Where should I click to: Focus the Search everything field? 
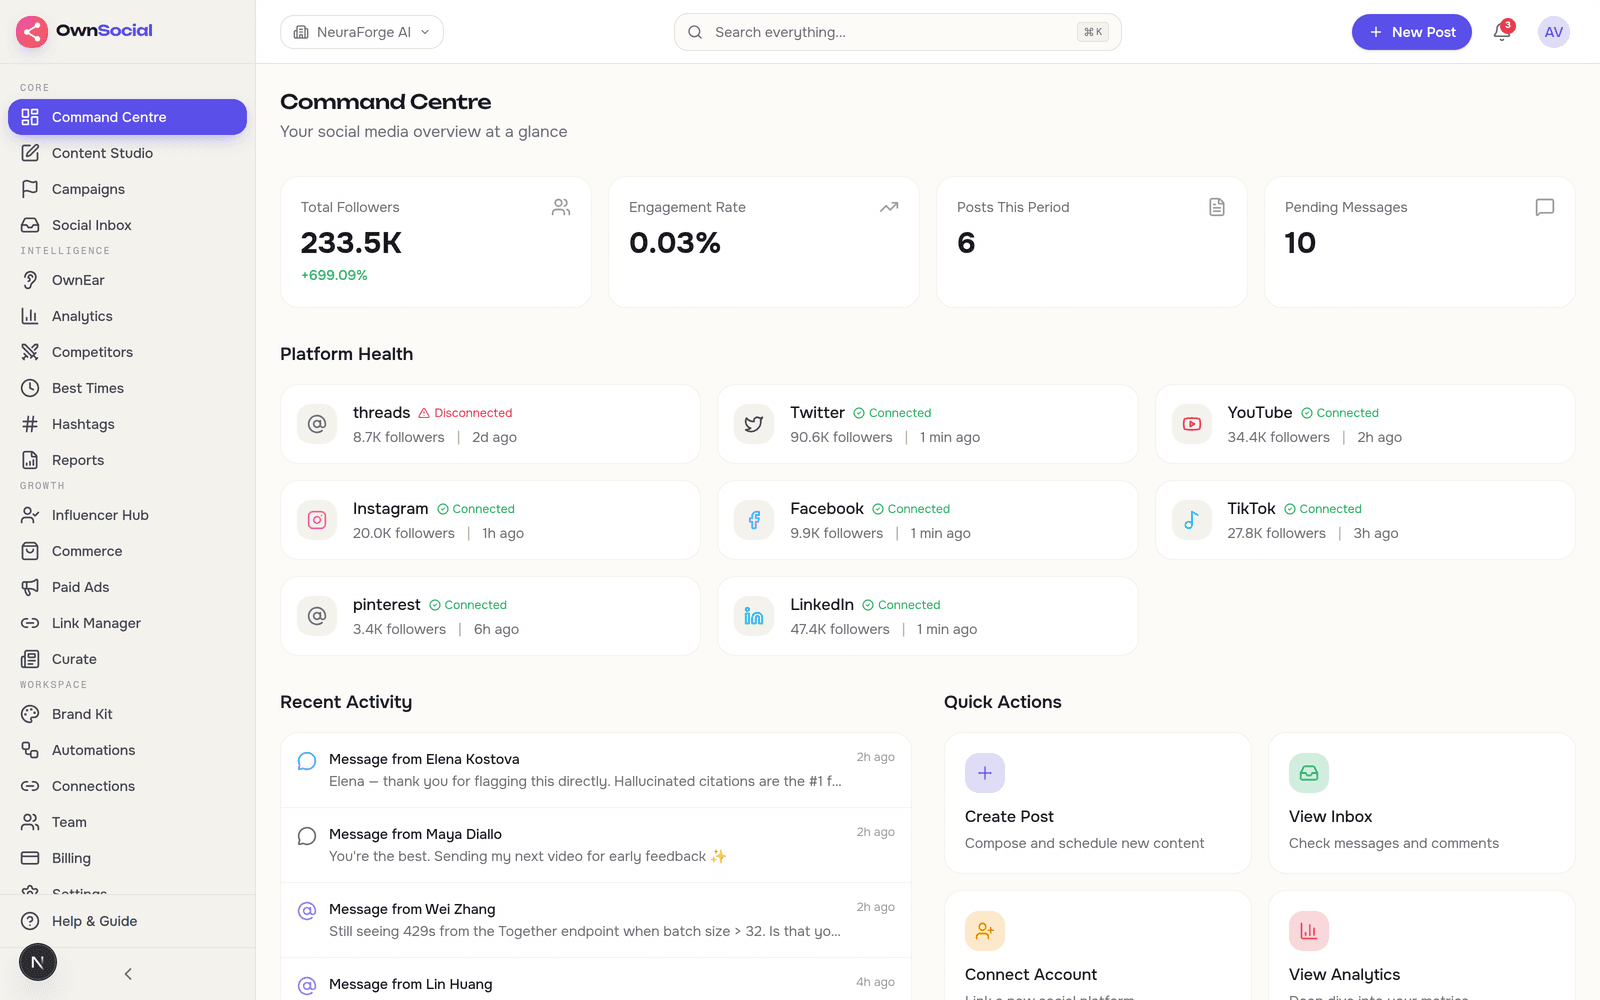click(897, 32)
